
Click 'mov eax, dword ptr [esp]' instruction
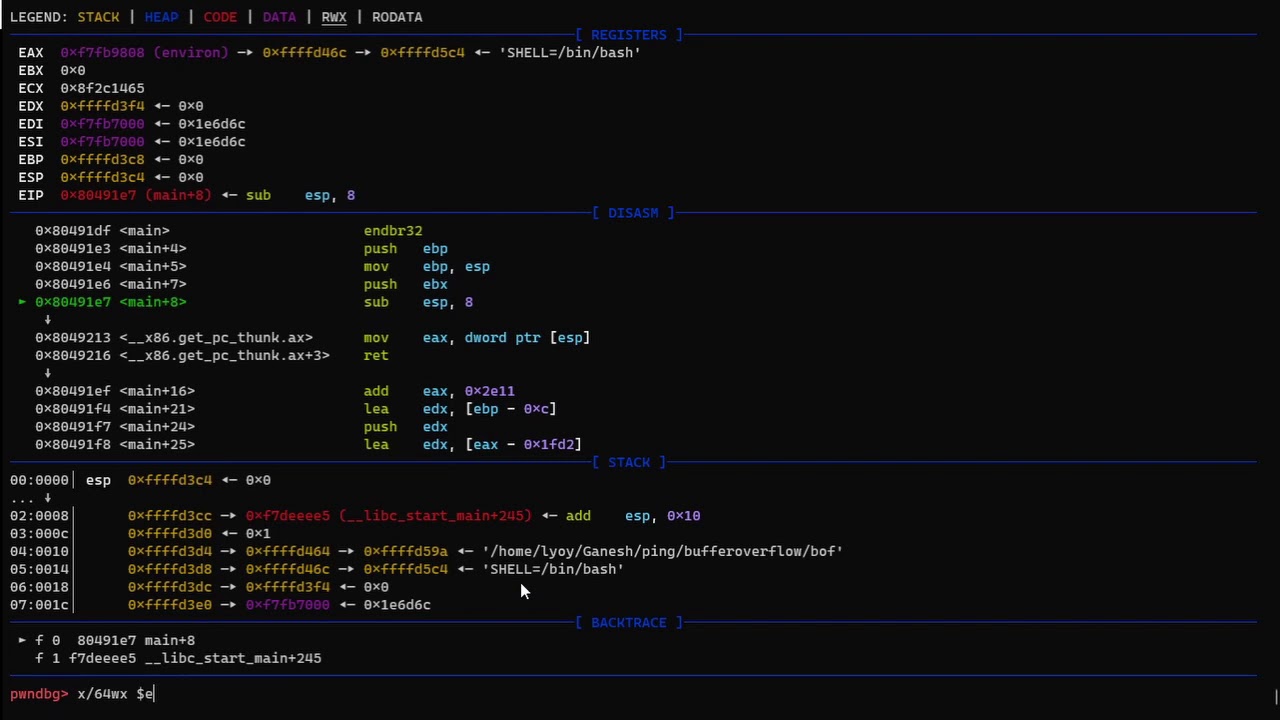tap(477, 338)
